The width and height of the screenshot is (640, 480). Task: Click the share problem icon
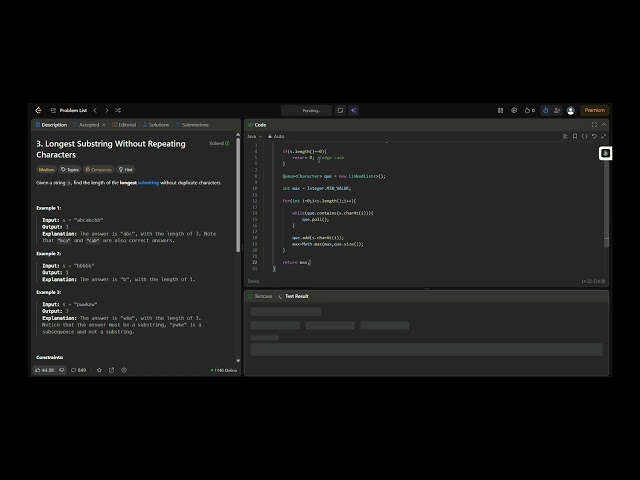(111, 370)
